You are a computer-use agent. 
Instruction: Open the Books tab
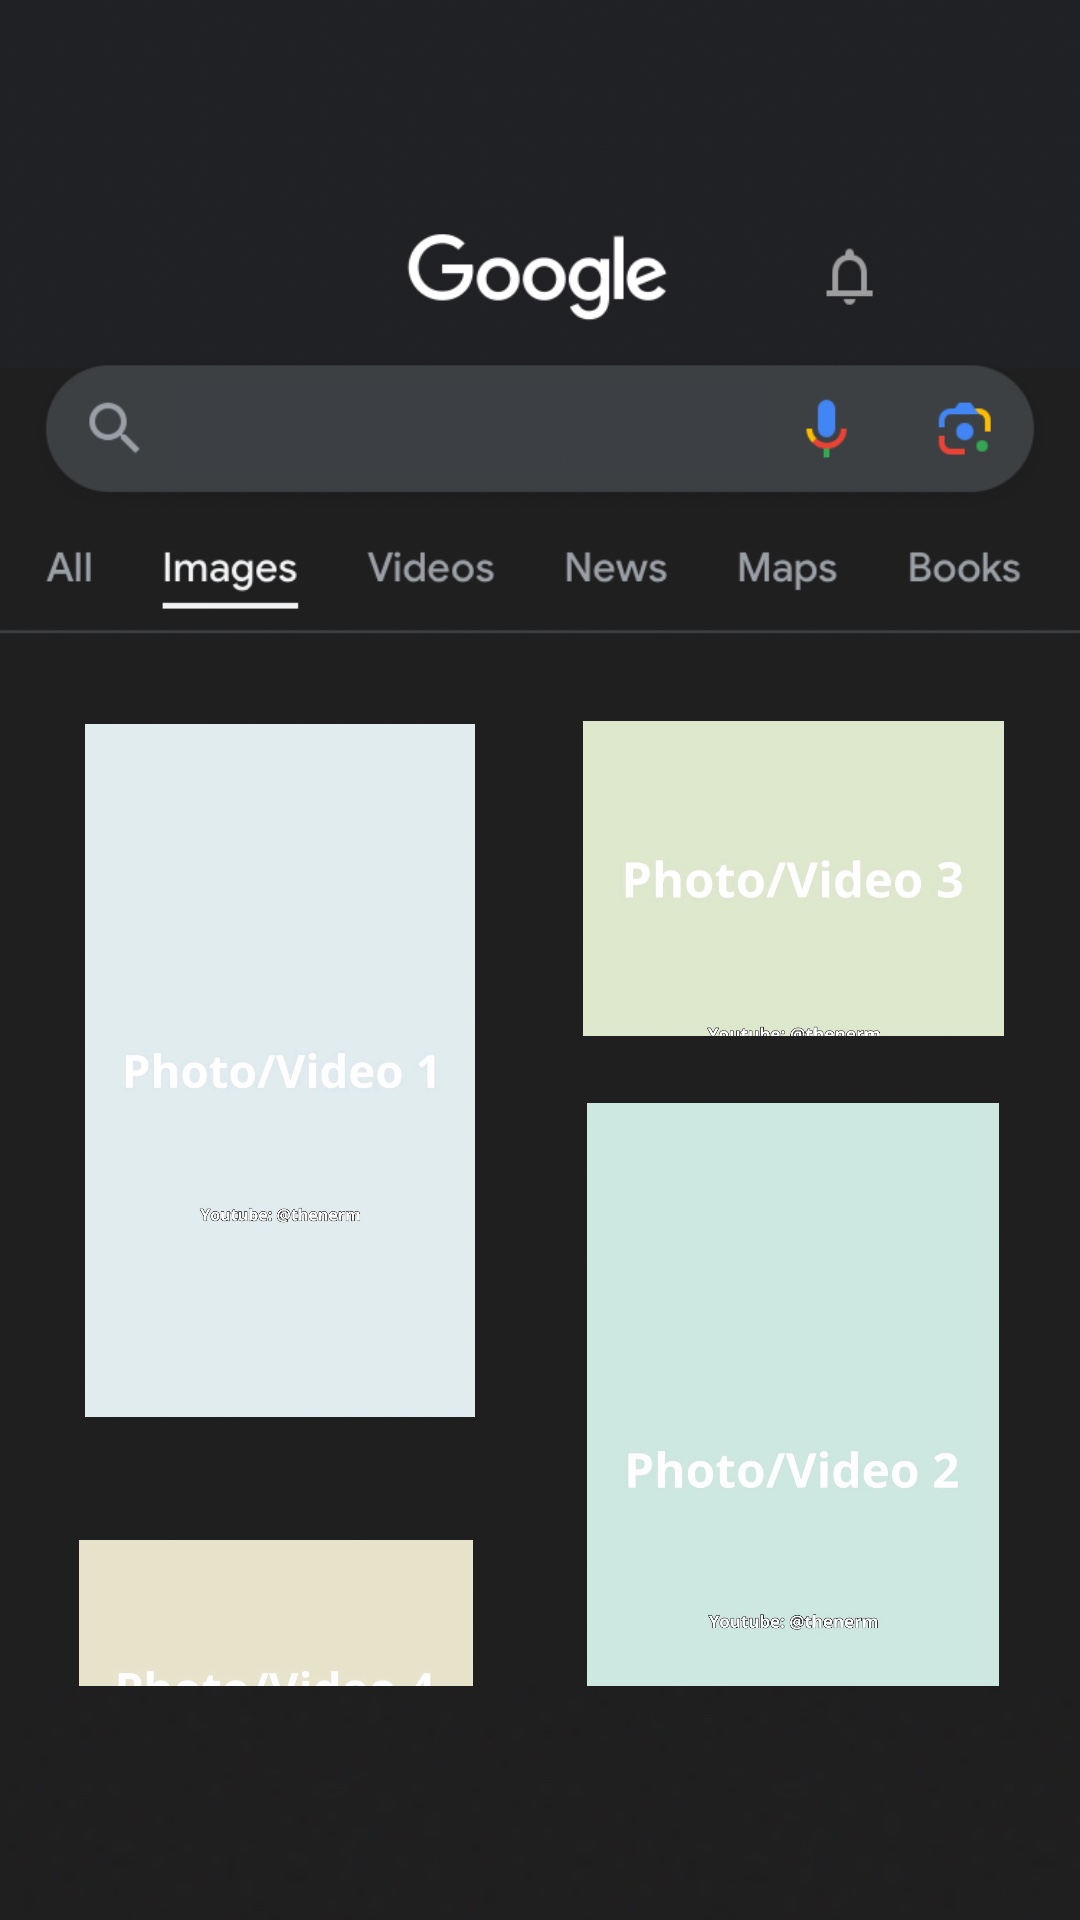click(x=963, y=568)
